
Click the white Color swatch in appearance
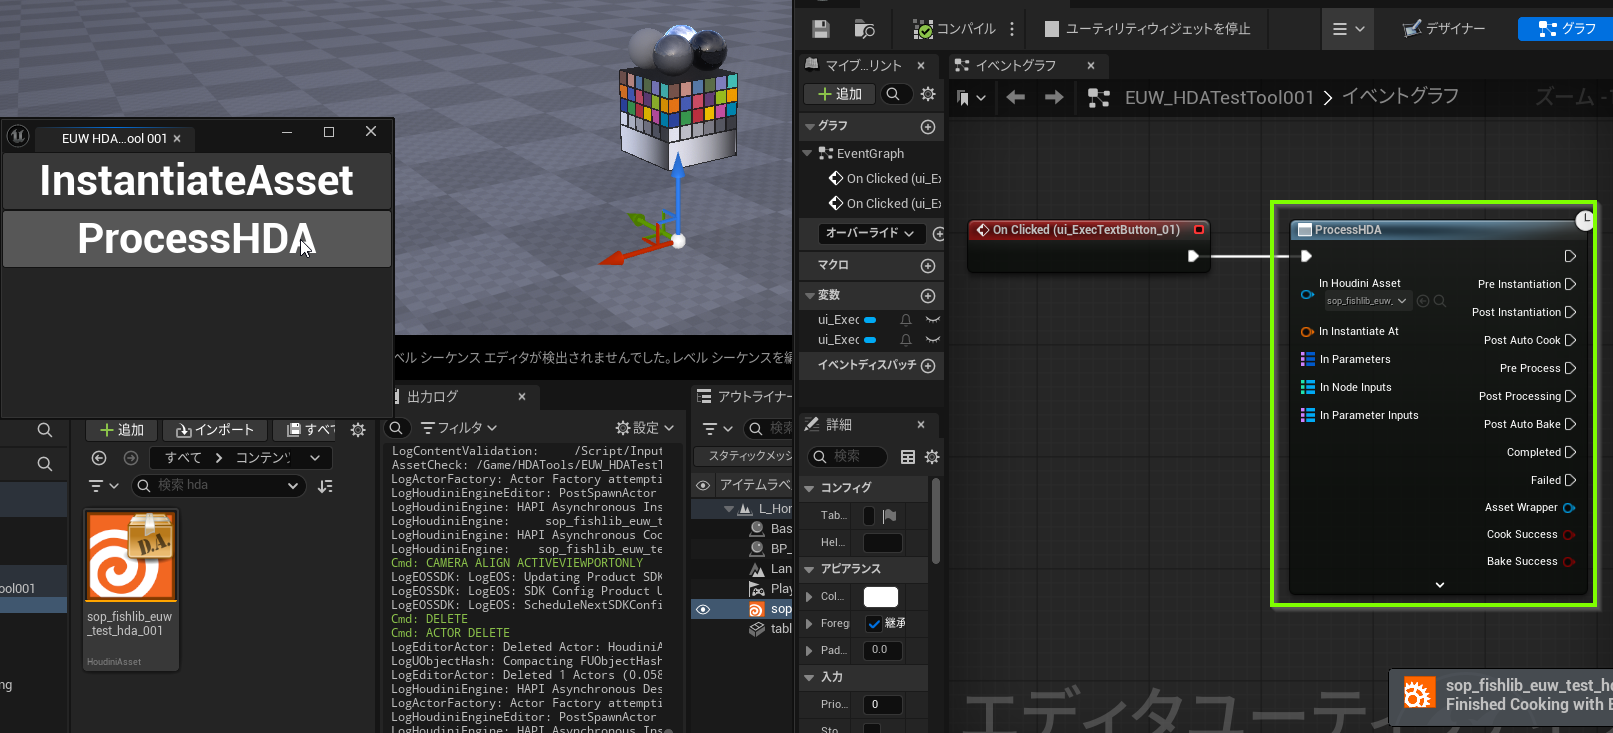coord(880,597)
